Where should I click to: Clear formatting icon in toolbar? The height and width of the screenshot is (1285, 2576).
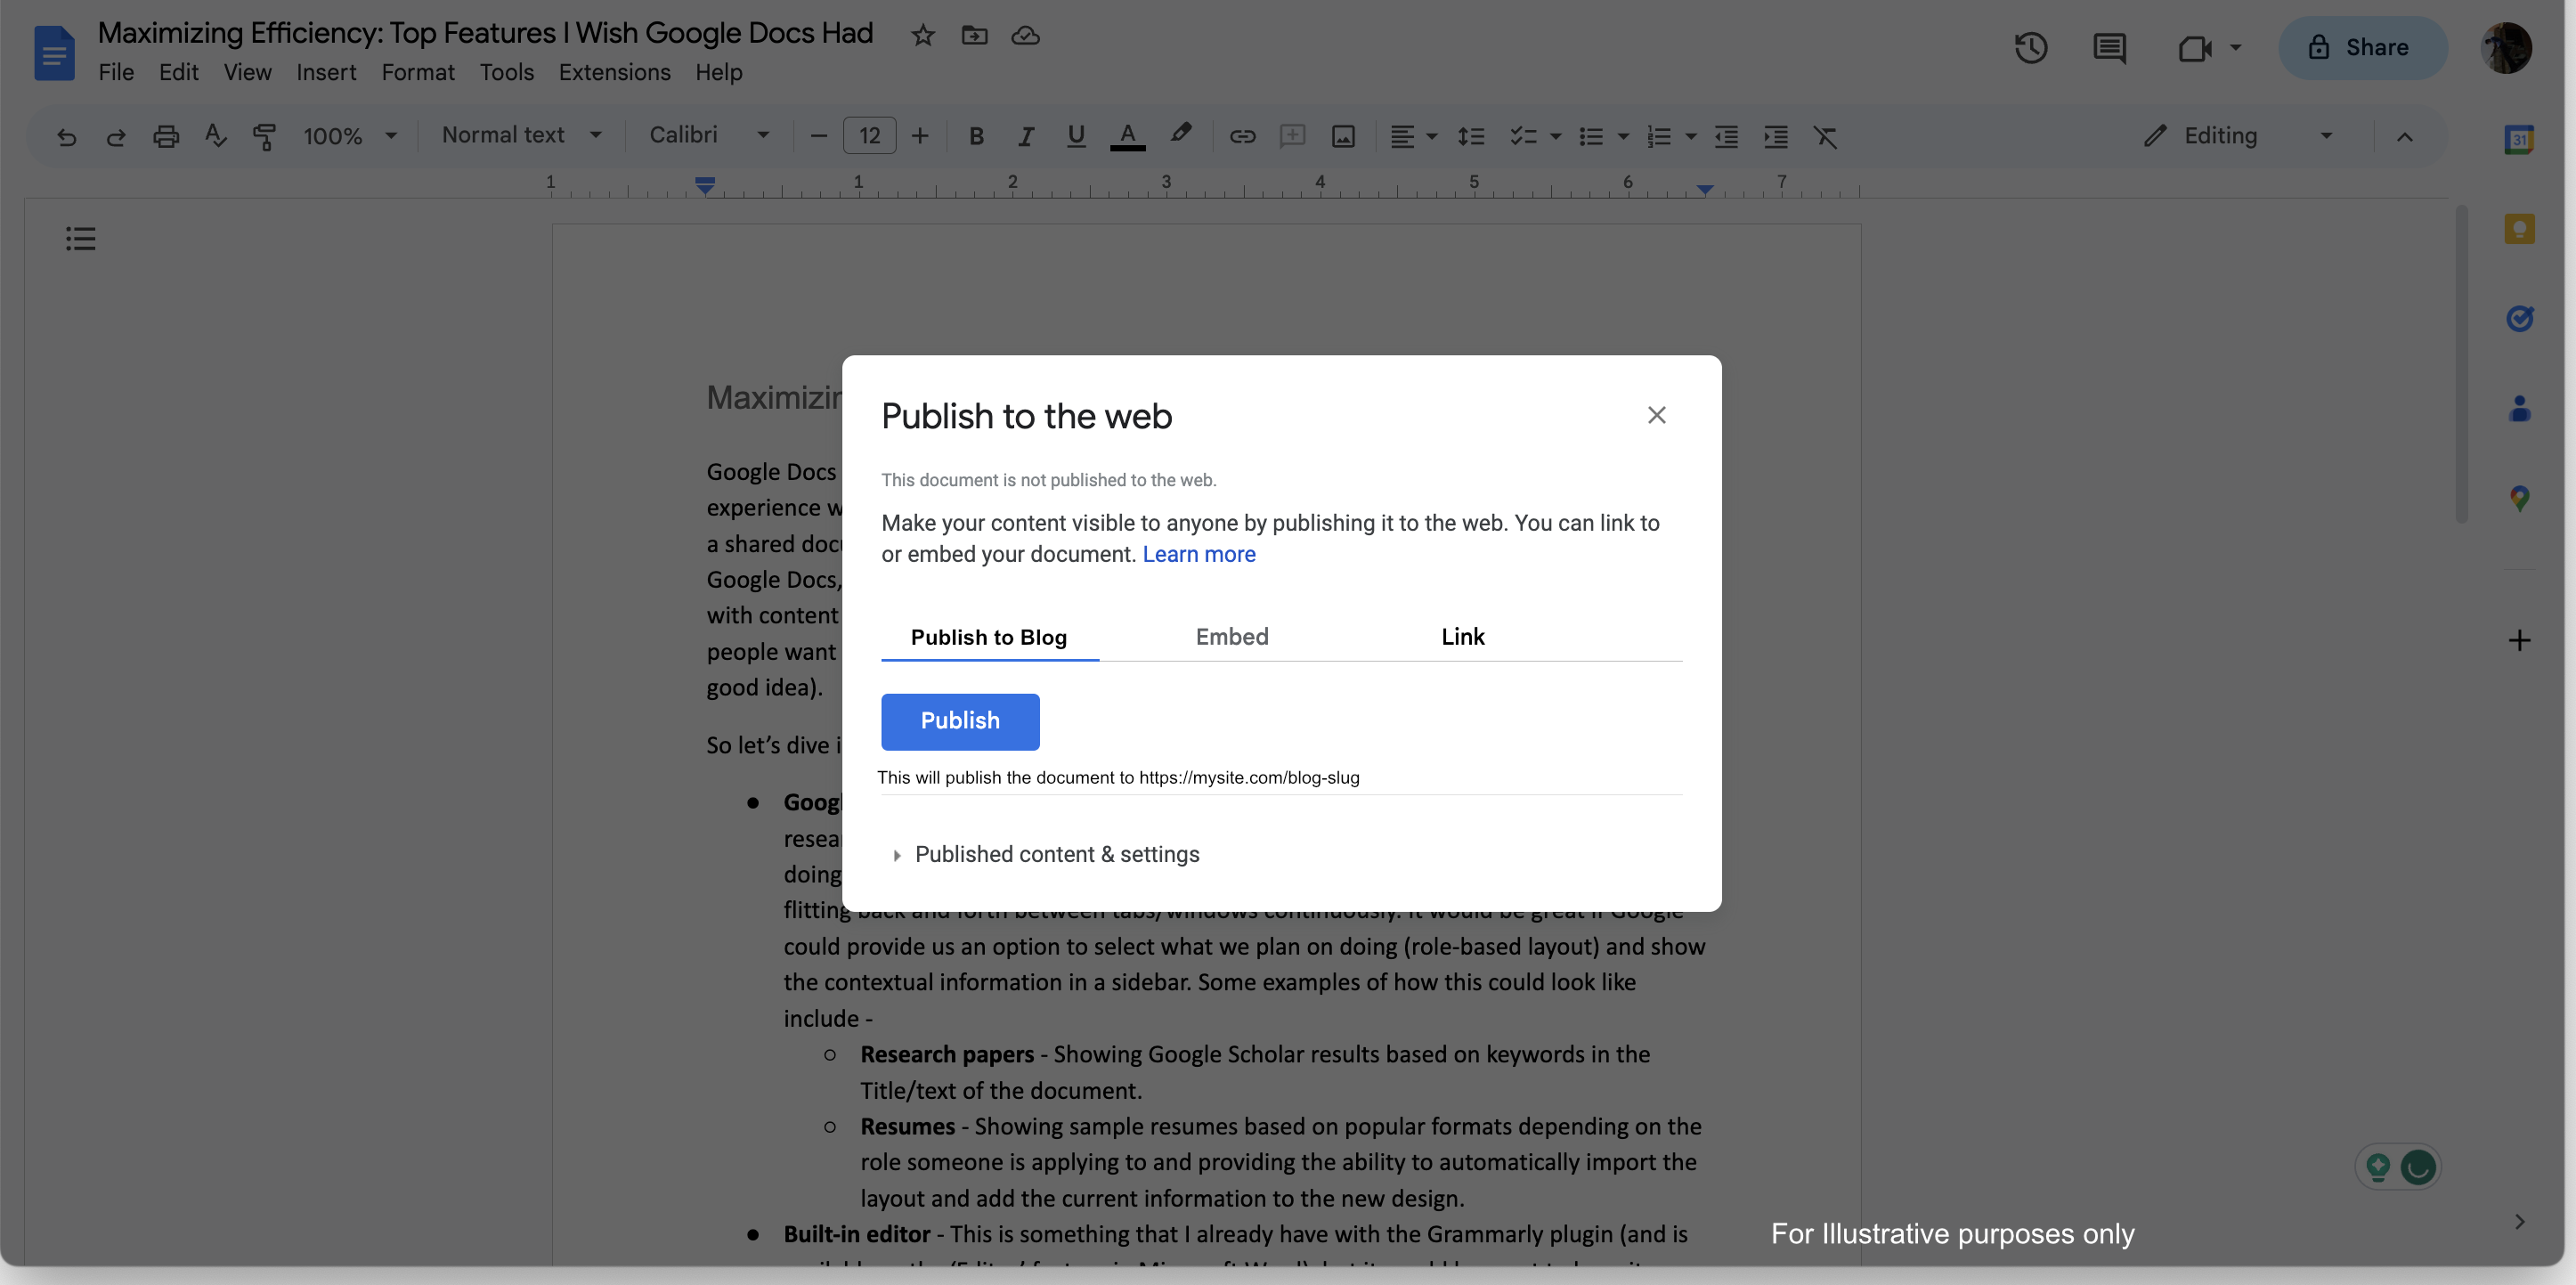coord(1826,136)
